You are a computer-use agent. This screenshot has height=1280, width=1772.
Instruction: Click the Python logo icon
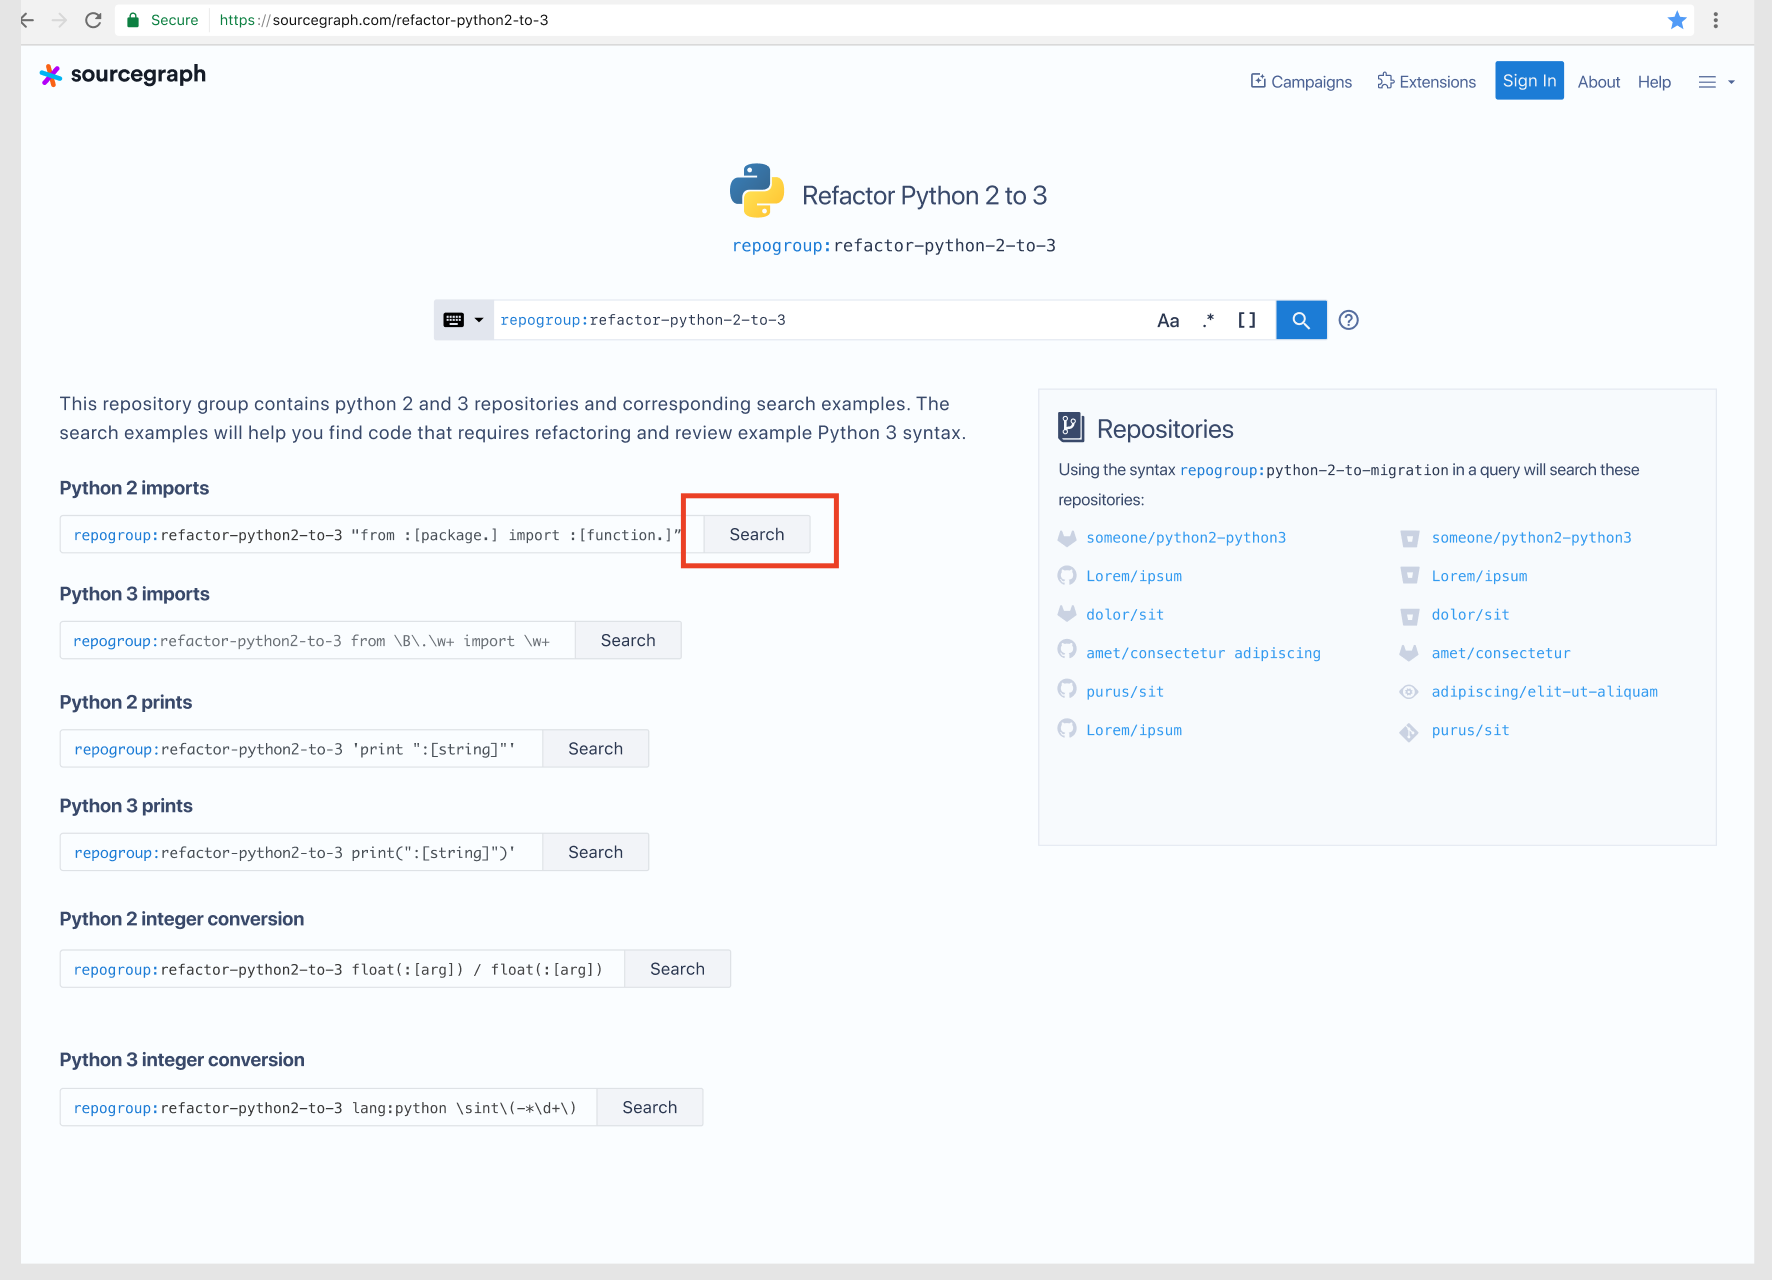tap(757, 190)
